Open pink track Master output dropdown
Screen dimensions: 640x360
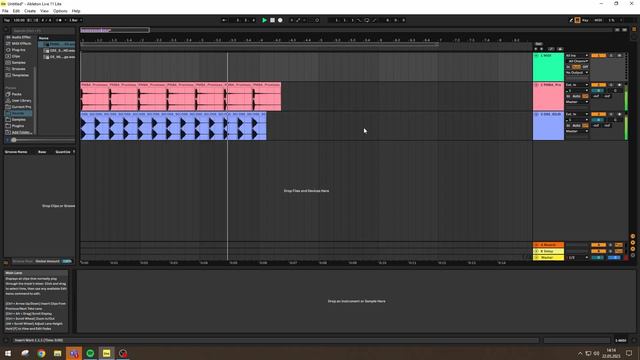click(x=577, y=102)
